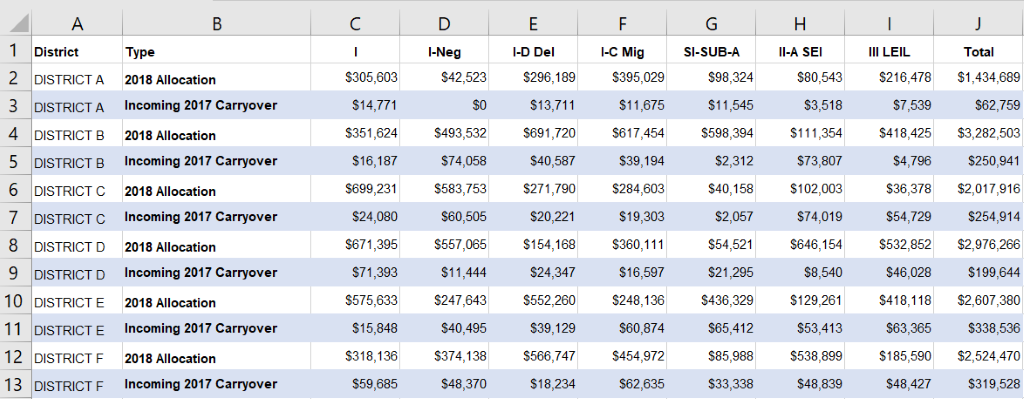Select cell with $1,434,689 total
Image resolution: width=1024 pixels, height=399 pixels.
coord(978,78)
